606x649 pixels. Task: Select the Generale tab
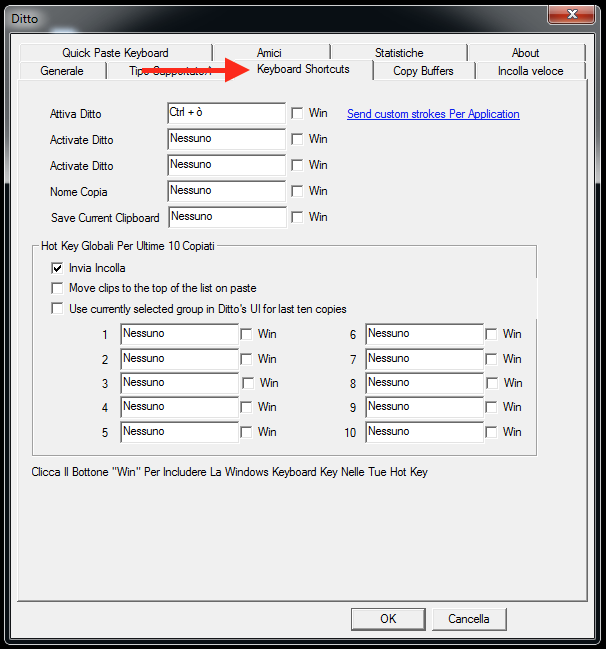point(62,71)
